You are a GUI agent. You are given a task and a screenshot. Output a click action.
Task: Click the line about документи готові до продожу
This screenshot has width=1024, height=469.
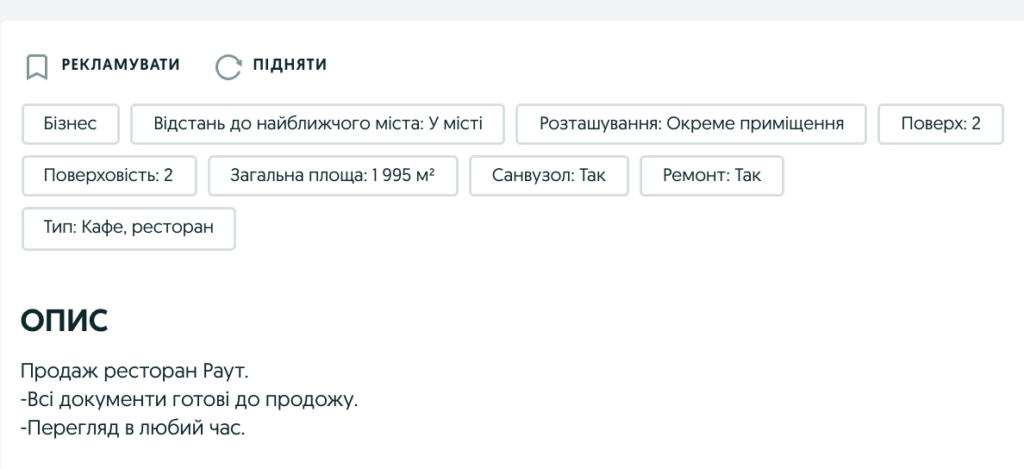189,400
